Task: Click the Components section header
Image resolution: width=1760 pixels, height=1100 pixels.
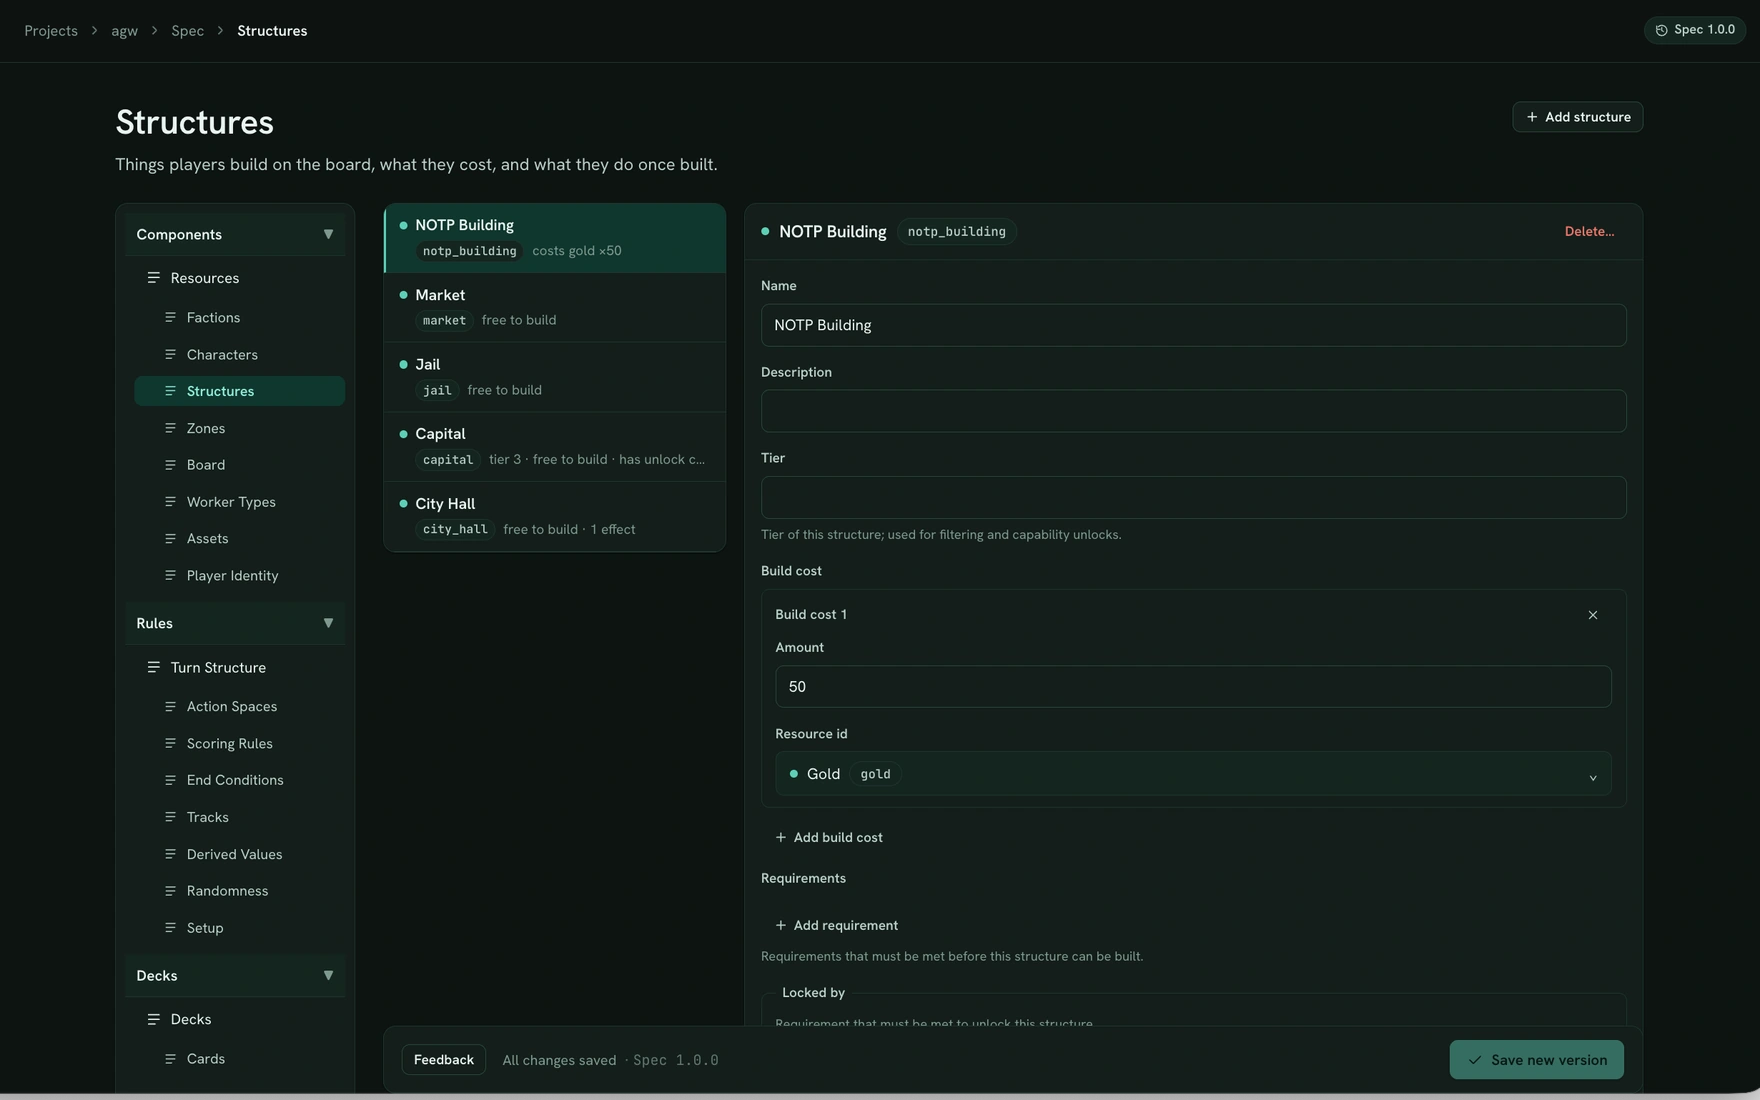Action: click(235, 234)
